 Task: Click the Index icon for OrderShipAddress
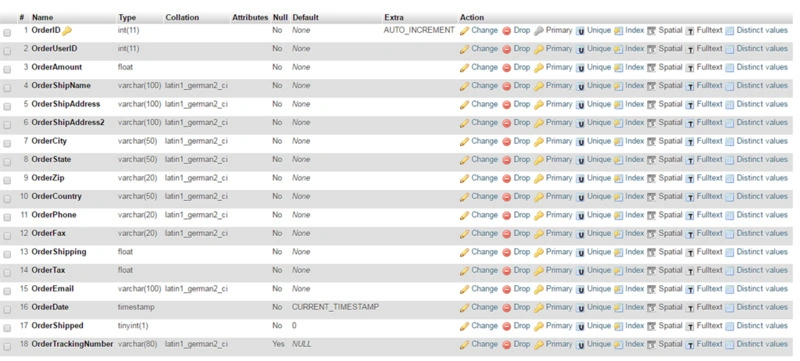coord(618,105)
